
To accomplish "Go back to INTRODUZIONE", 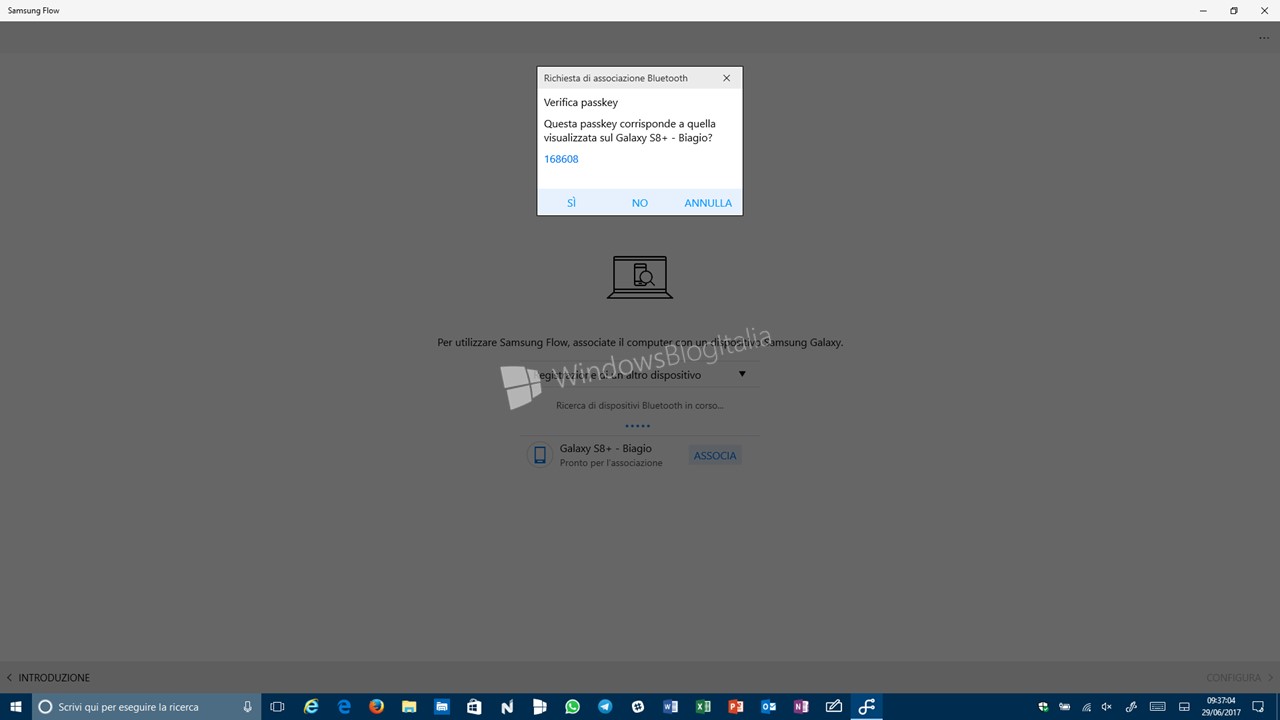I will [x=48, y=678].
